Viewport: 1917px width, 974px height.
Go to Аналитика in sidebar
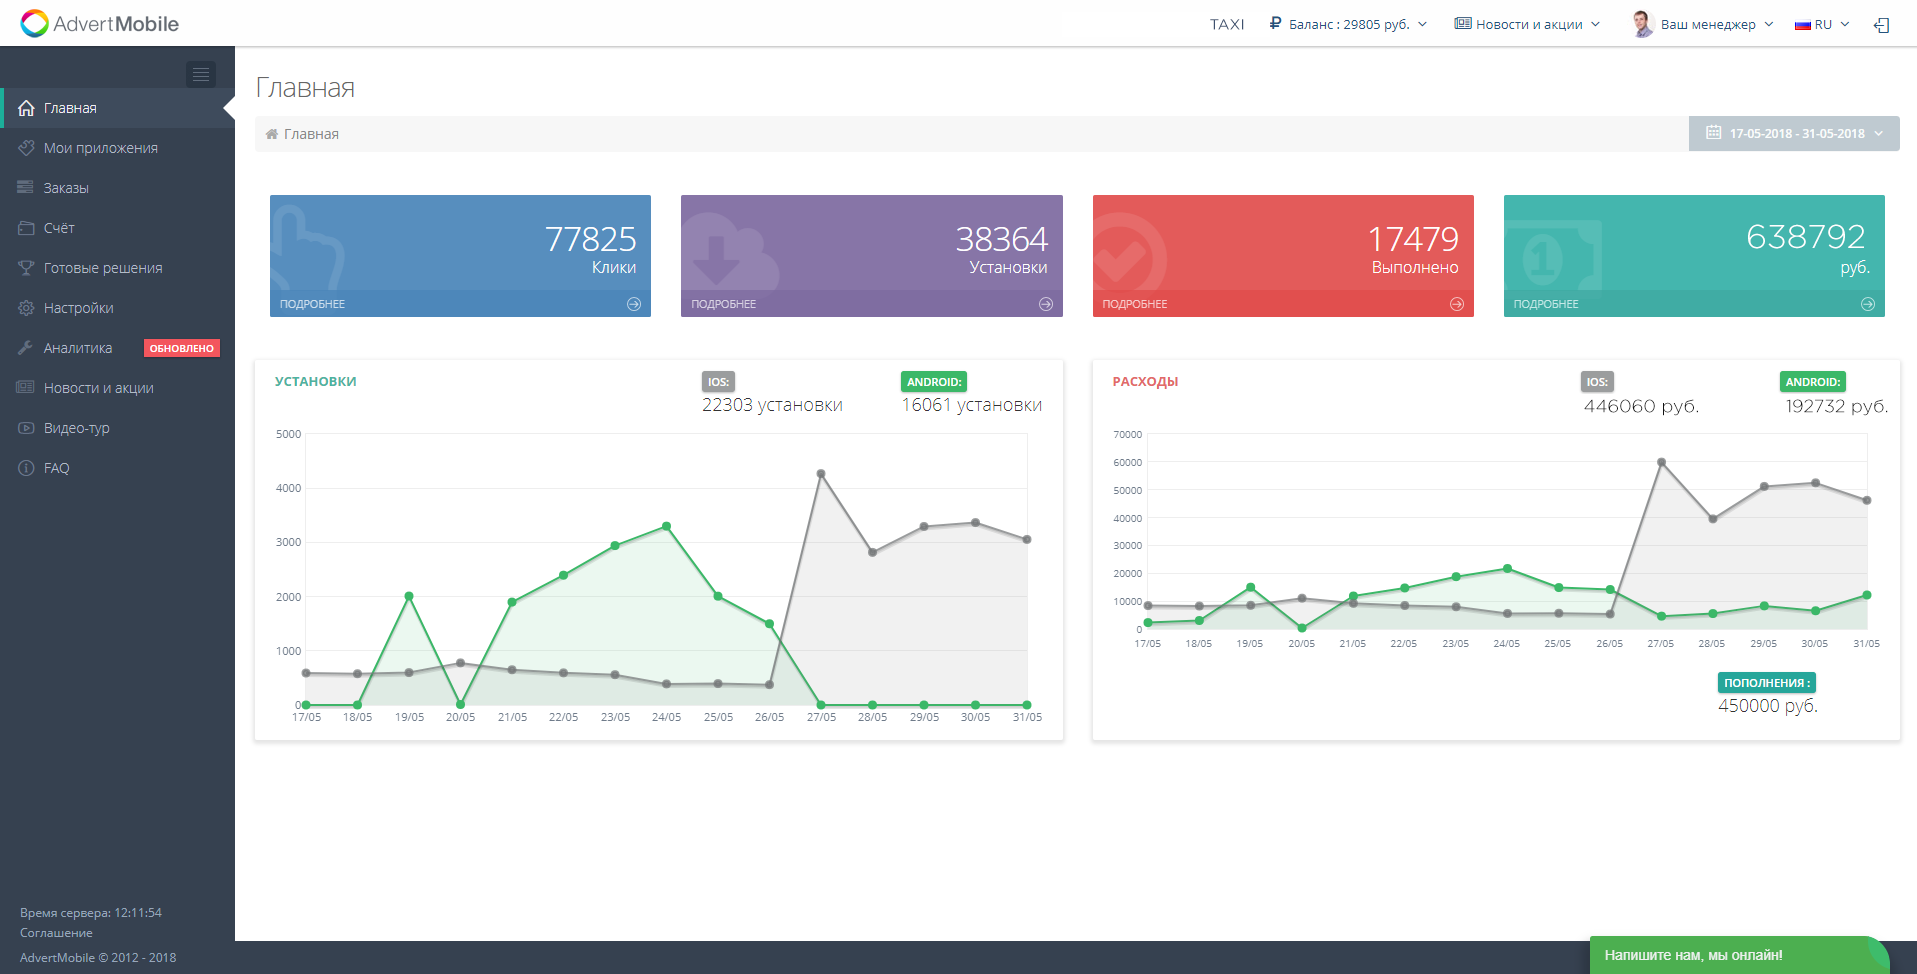click(x=78, y=348)
